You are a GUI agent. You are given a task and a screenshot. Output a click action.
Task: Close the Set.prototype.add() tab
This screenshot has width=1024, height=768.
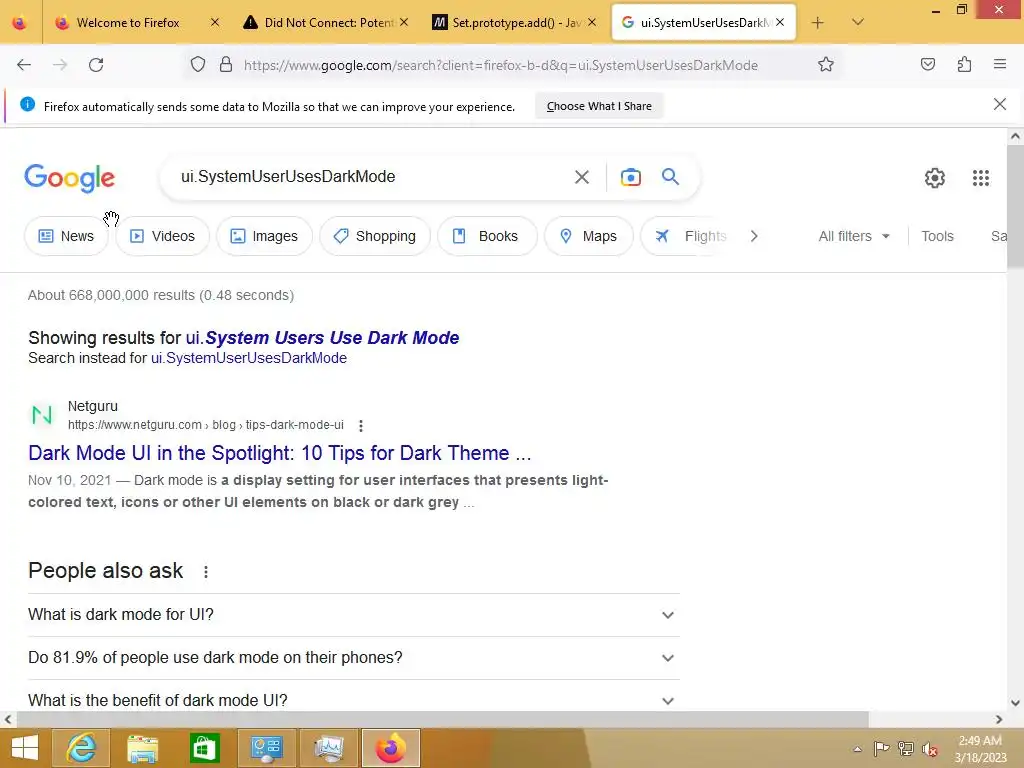click(x=592, y=22)
